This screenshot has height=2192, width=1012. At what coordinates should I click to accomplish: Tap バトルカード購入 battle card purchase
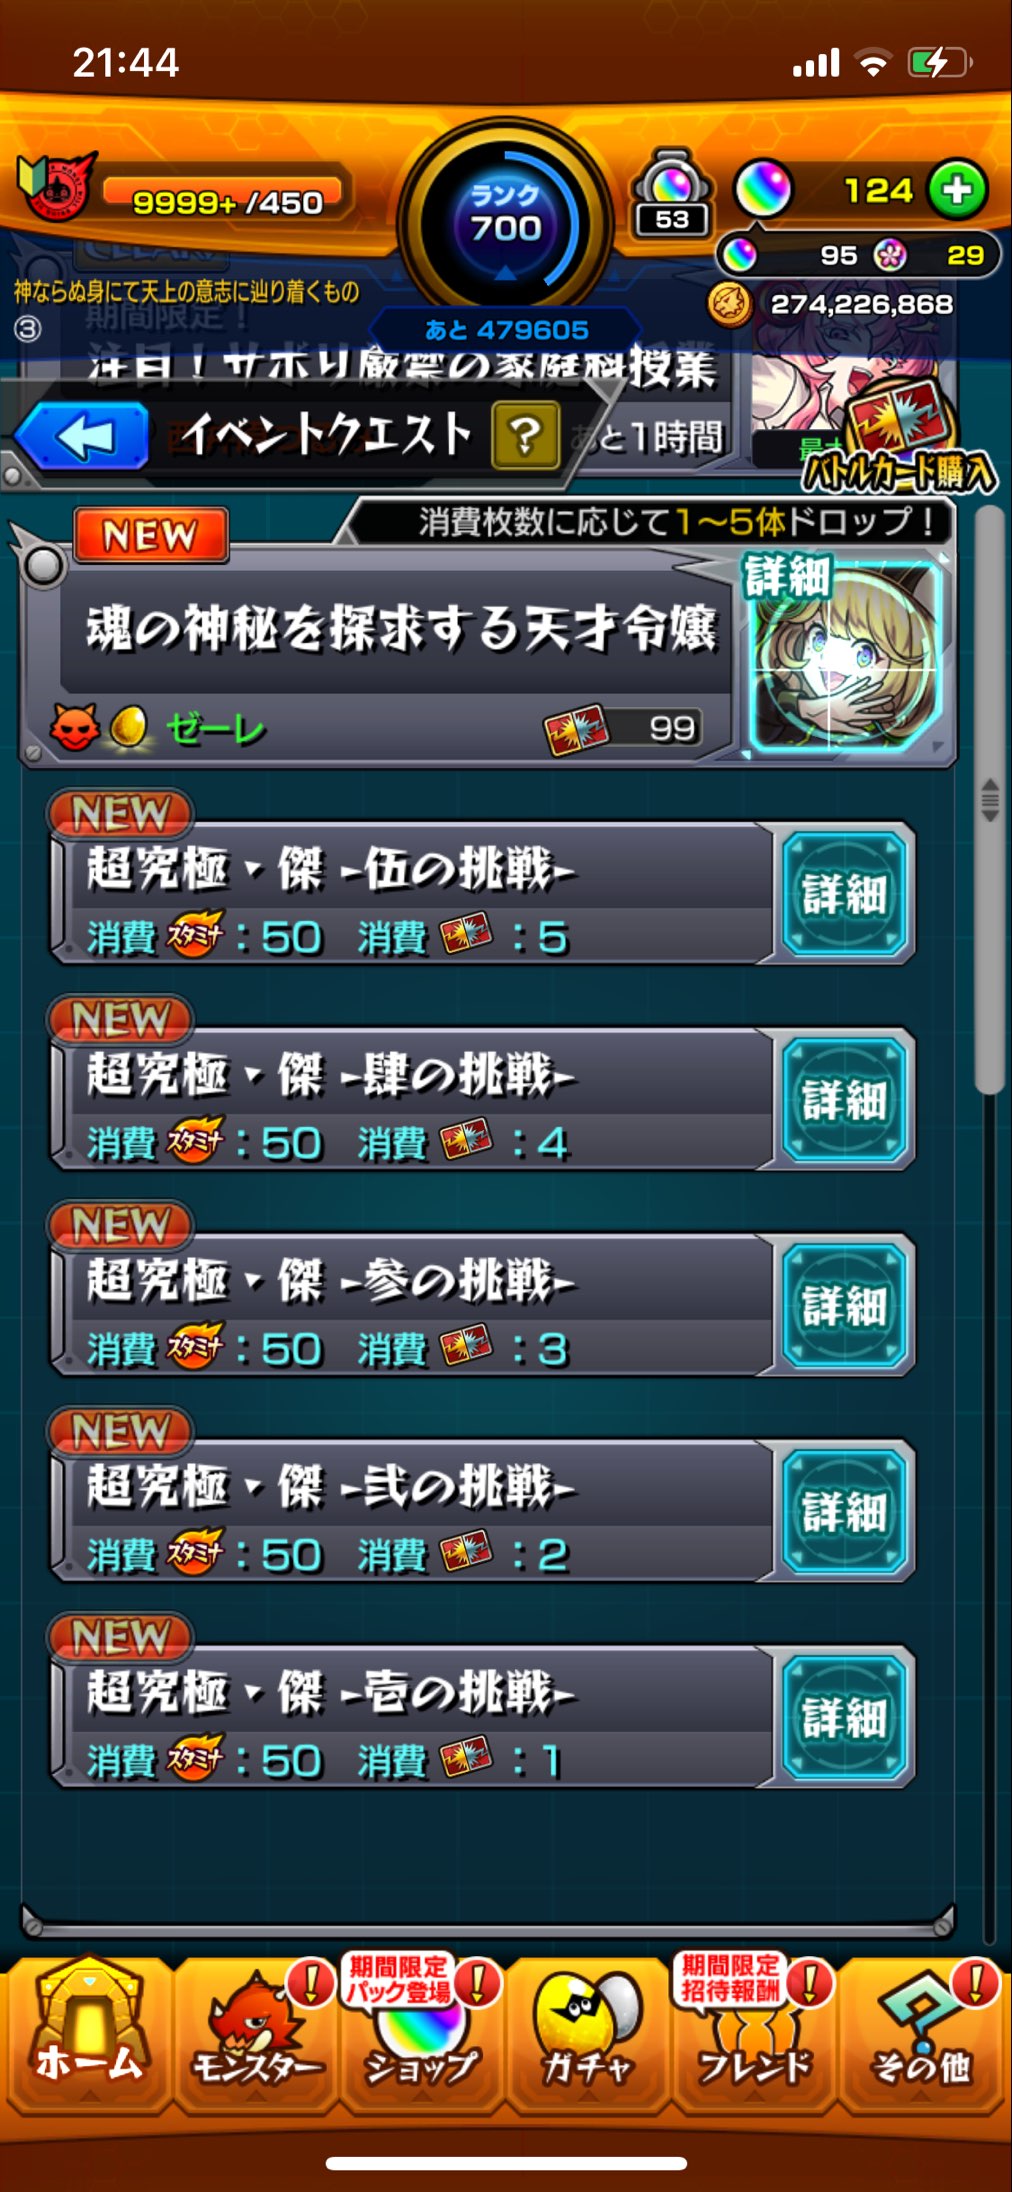coord(898,440)
